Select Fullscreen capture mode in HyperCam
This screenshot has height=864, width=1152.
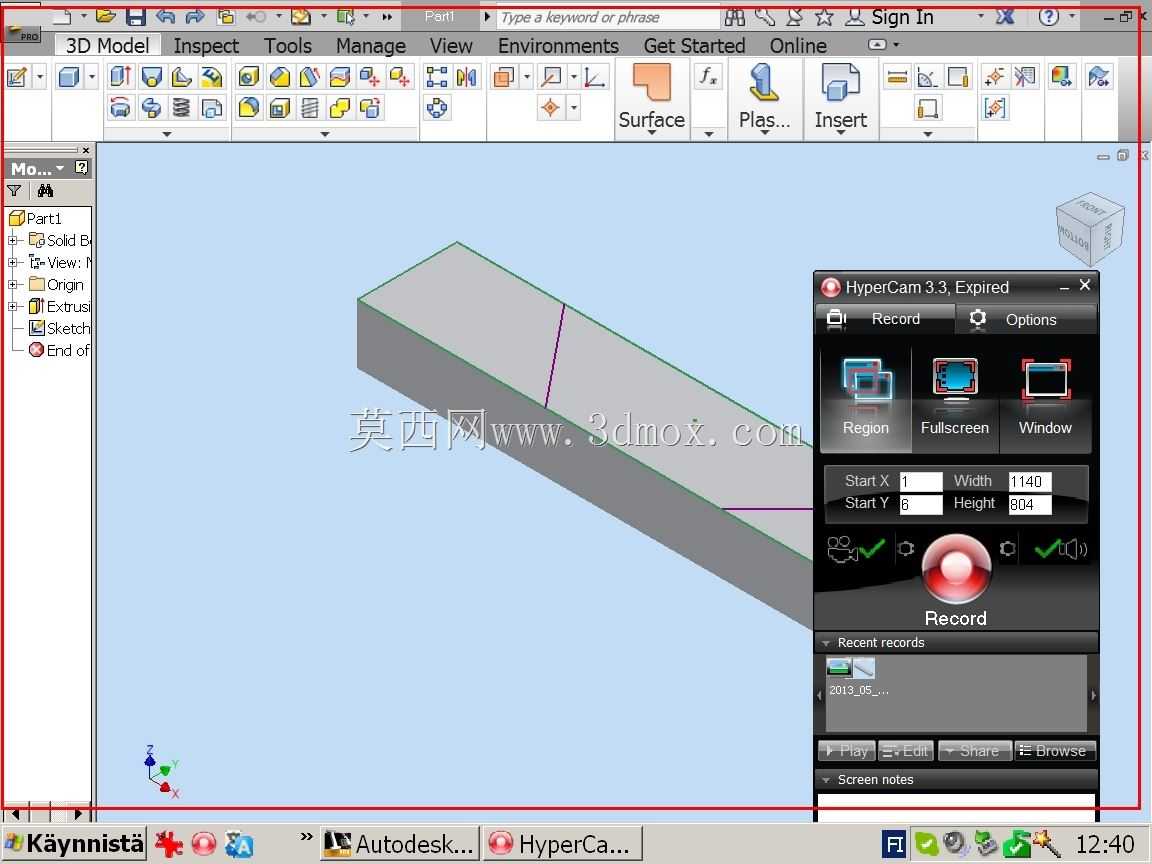954,399
